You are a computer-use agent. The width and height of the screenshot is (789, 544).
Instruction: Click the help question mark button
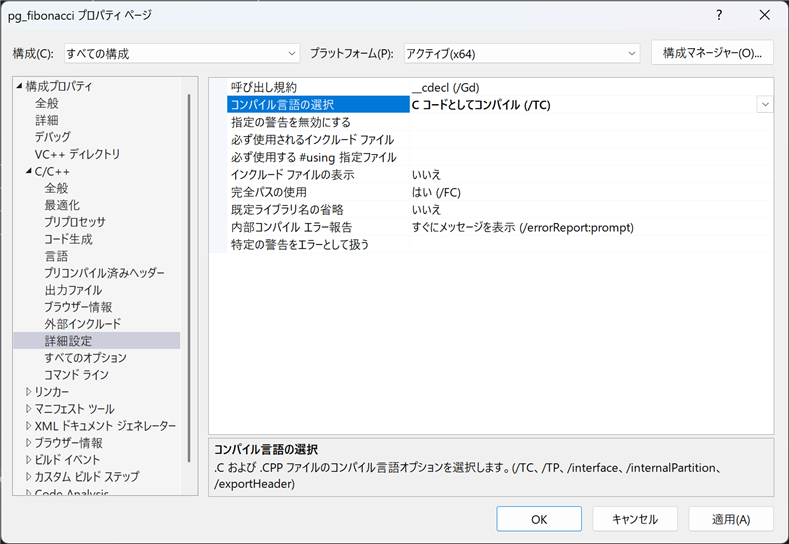719,15
